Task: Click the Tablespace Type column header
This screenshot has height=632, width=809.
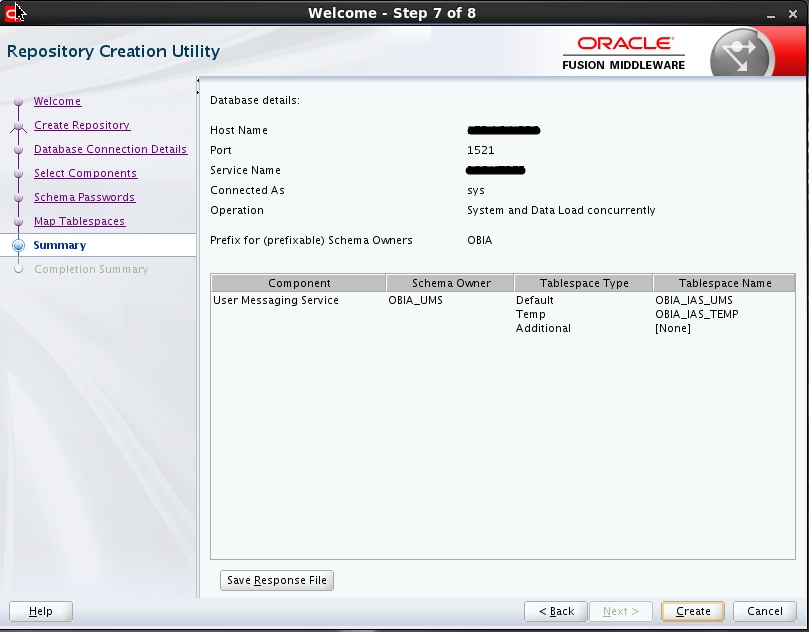Action: coord(584,283)
